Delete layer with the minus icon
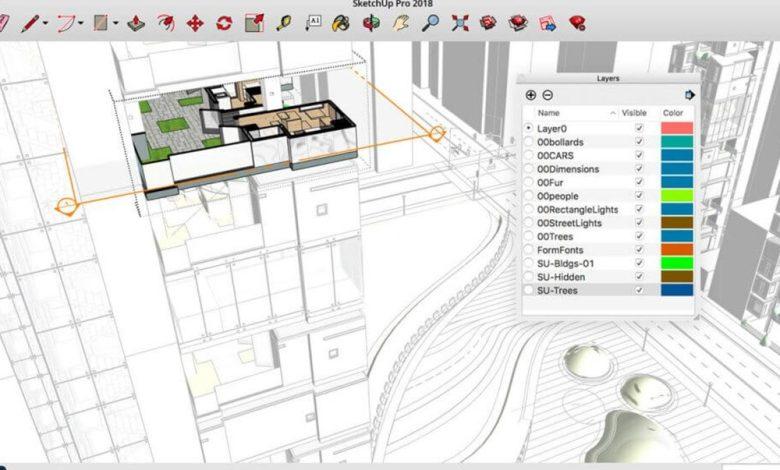 coord(547,95)
